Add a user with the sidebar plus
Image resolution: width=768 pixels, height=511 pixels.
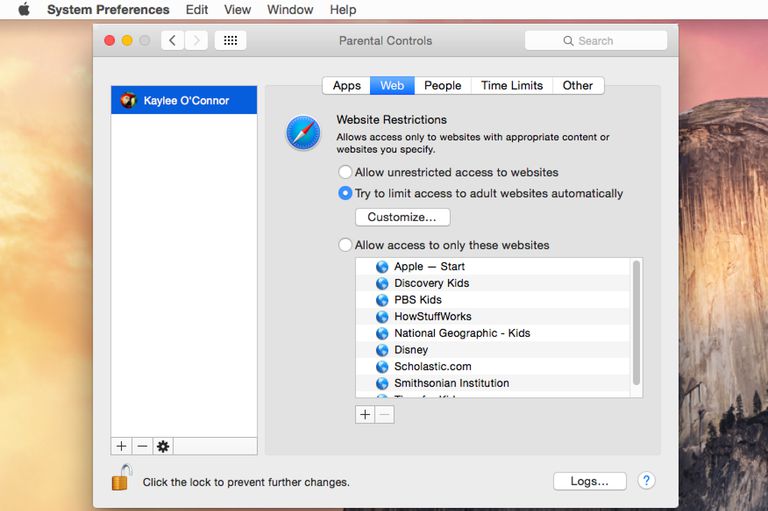pos(121,446)
